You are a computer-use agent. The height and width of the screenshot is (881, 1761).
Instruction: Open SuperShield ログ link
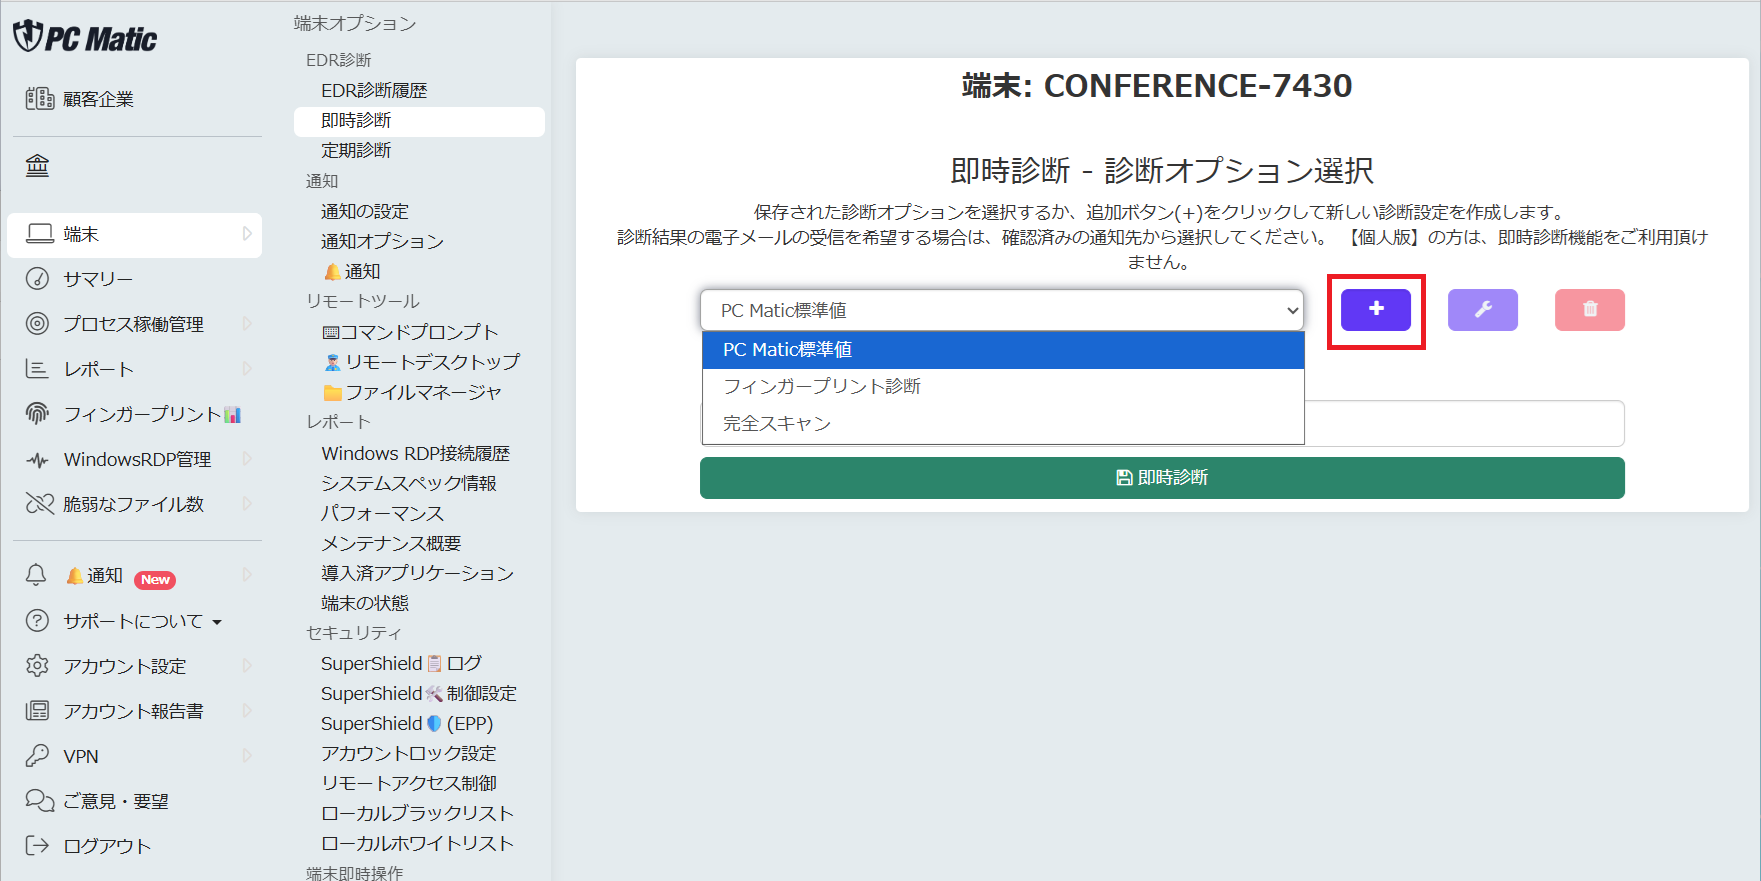pos(401,663)
